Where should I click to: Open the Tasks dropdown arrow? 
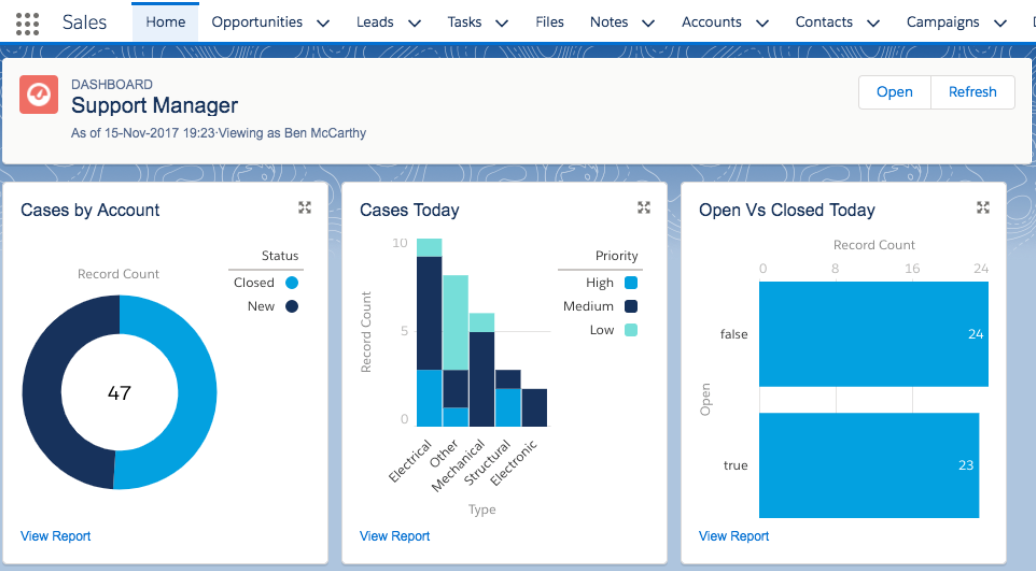(x=502, y=23)
